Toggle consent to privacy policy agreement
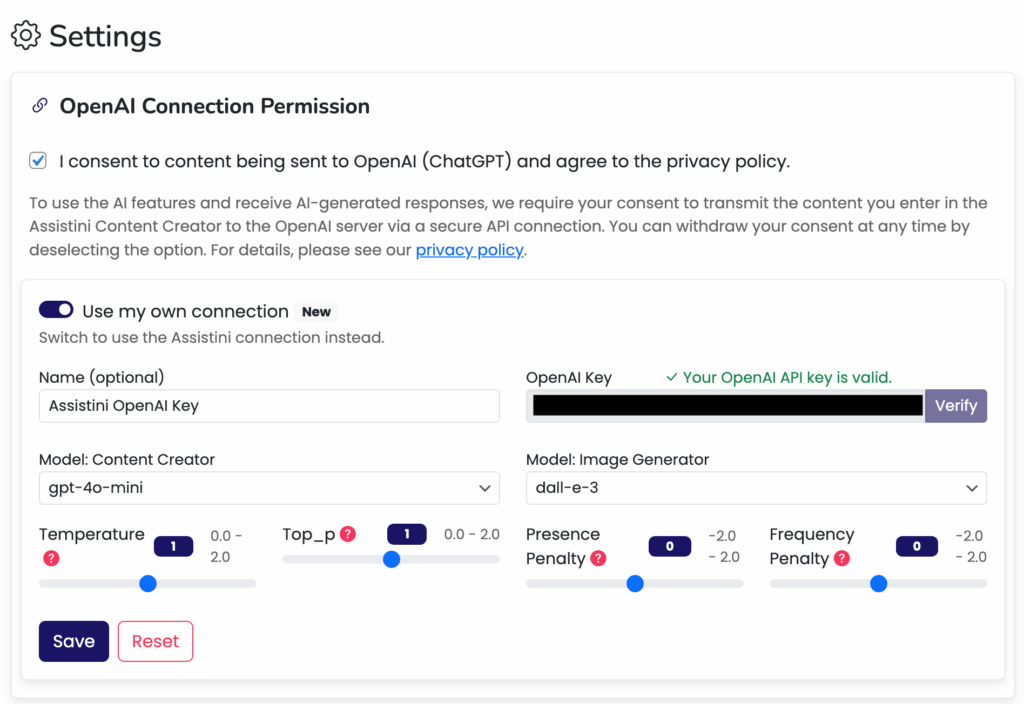This screenshot has height=704, width=1024. (x=37, y=160)
